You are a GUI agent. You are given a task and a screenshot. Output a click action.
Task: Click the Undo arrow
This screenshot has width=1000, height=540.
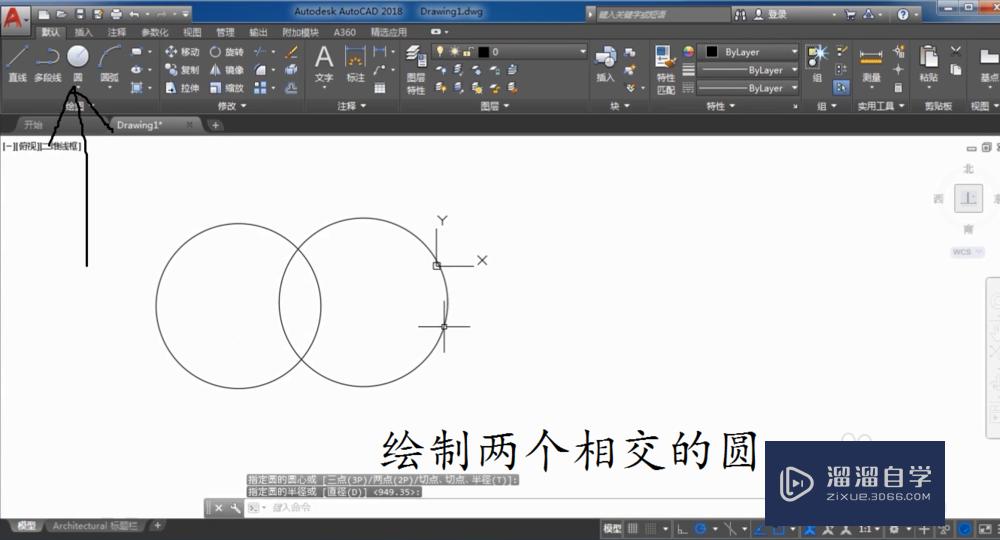pyautogui.click(x=134, y=14)
